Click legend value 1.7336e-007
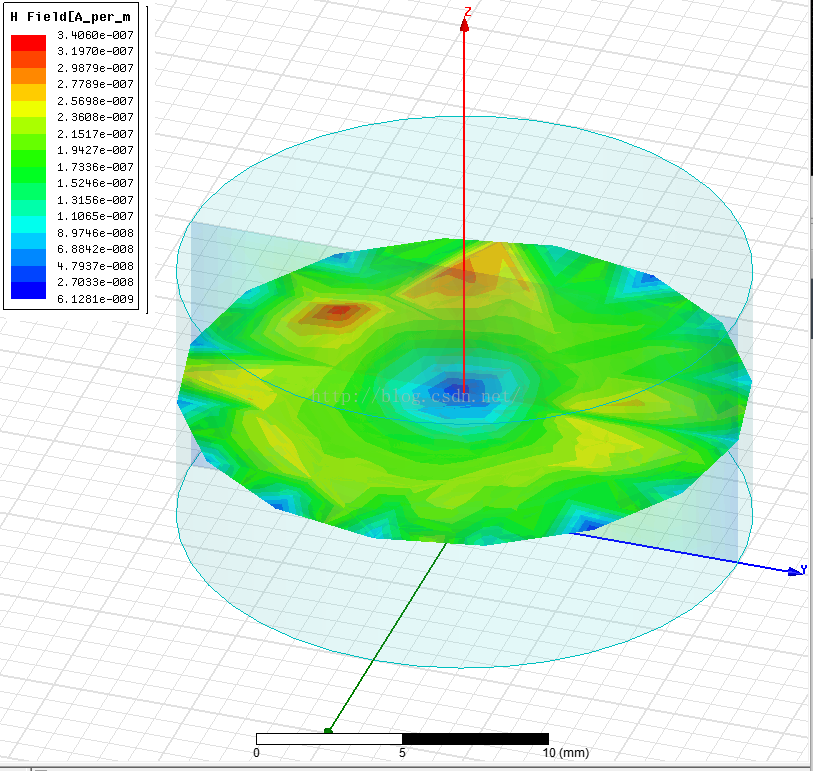This screenshot has height=771, width=813. click(x=95, y=167)
